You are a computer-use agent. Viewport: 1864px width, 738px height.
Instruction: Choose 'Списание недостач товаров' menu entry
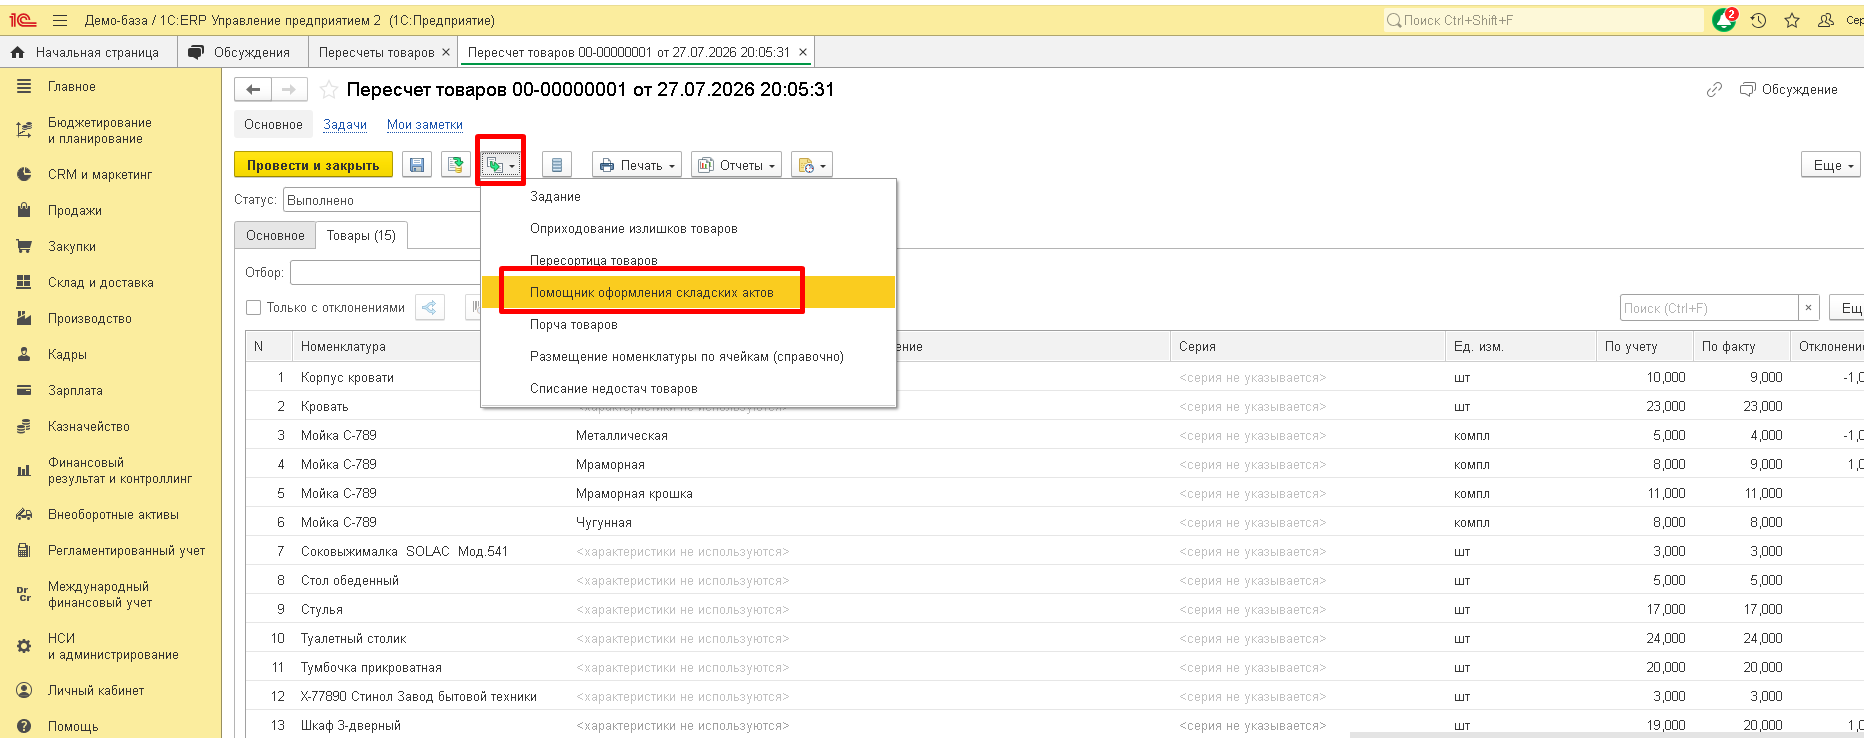click(x=688, y=389)
